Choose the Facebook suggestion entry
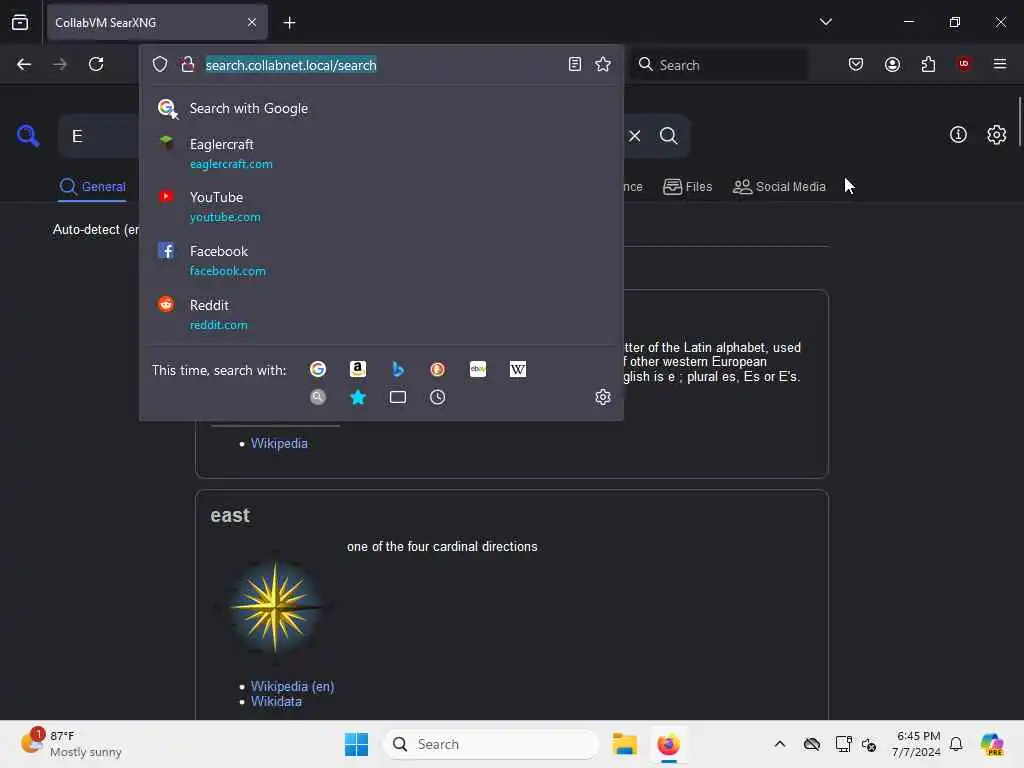 tap(381, 261)
